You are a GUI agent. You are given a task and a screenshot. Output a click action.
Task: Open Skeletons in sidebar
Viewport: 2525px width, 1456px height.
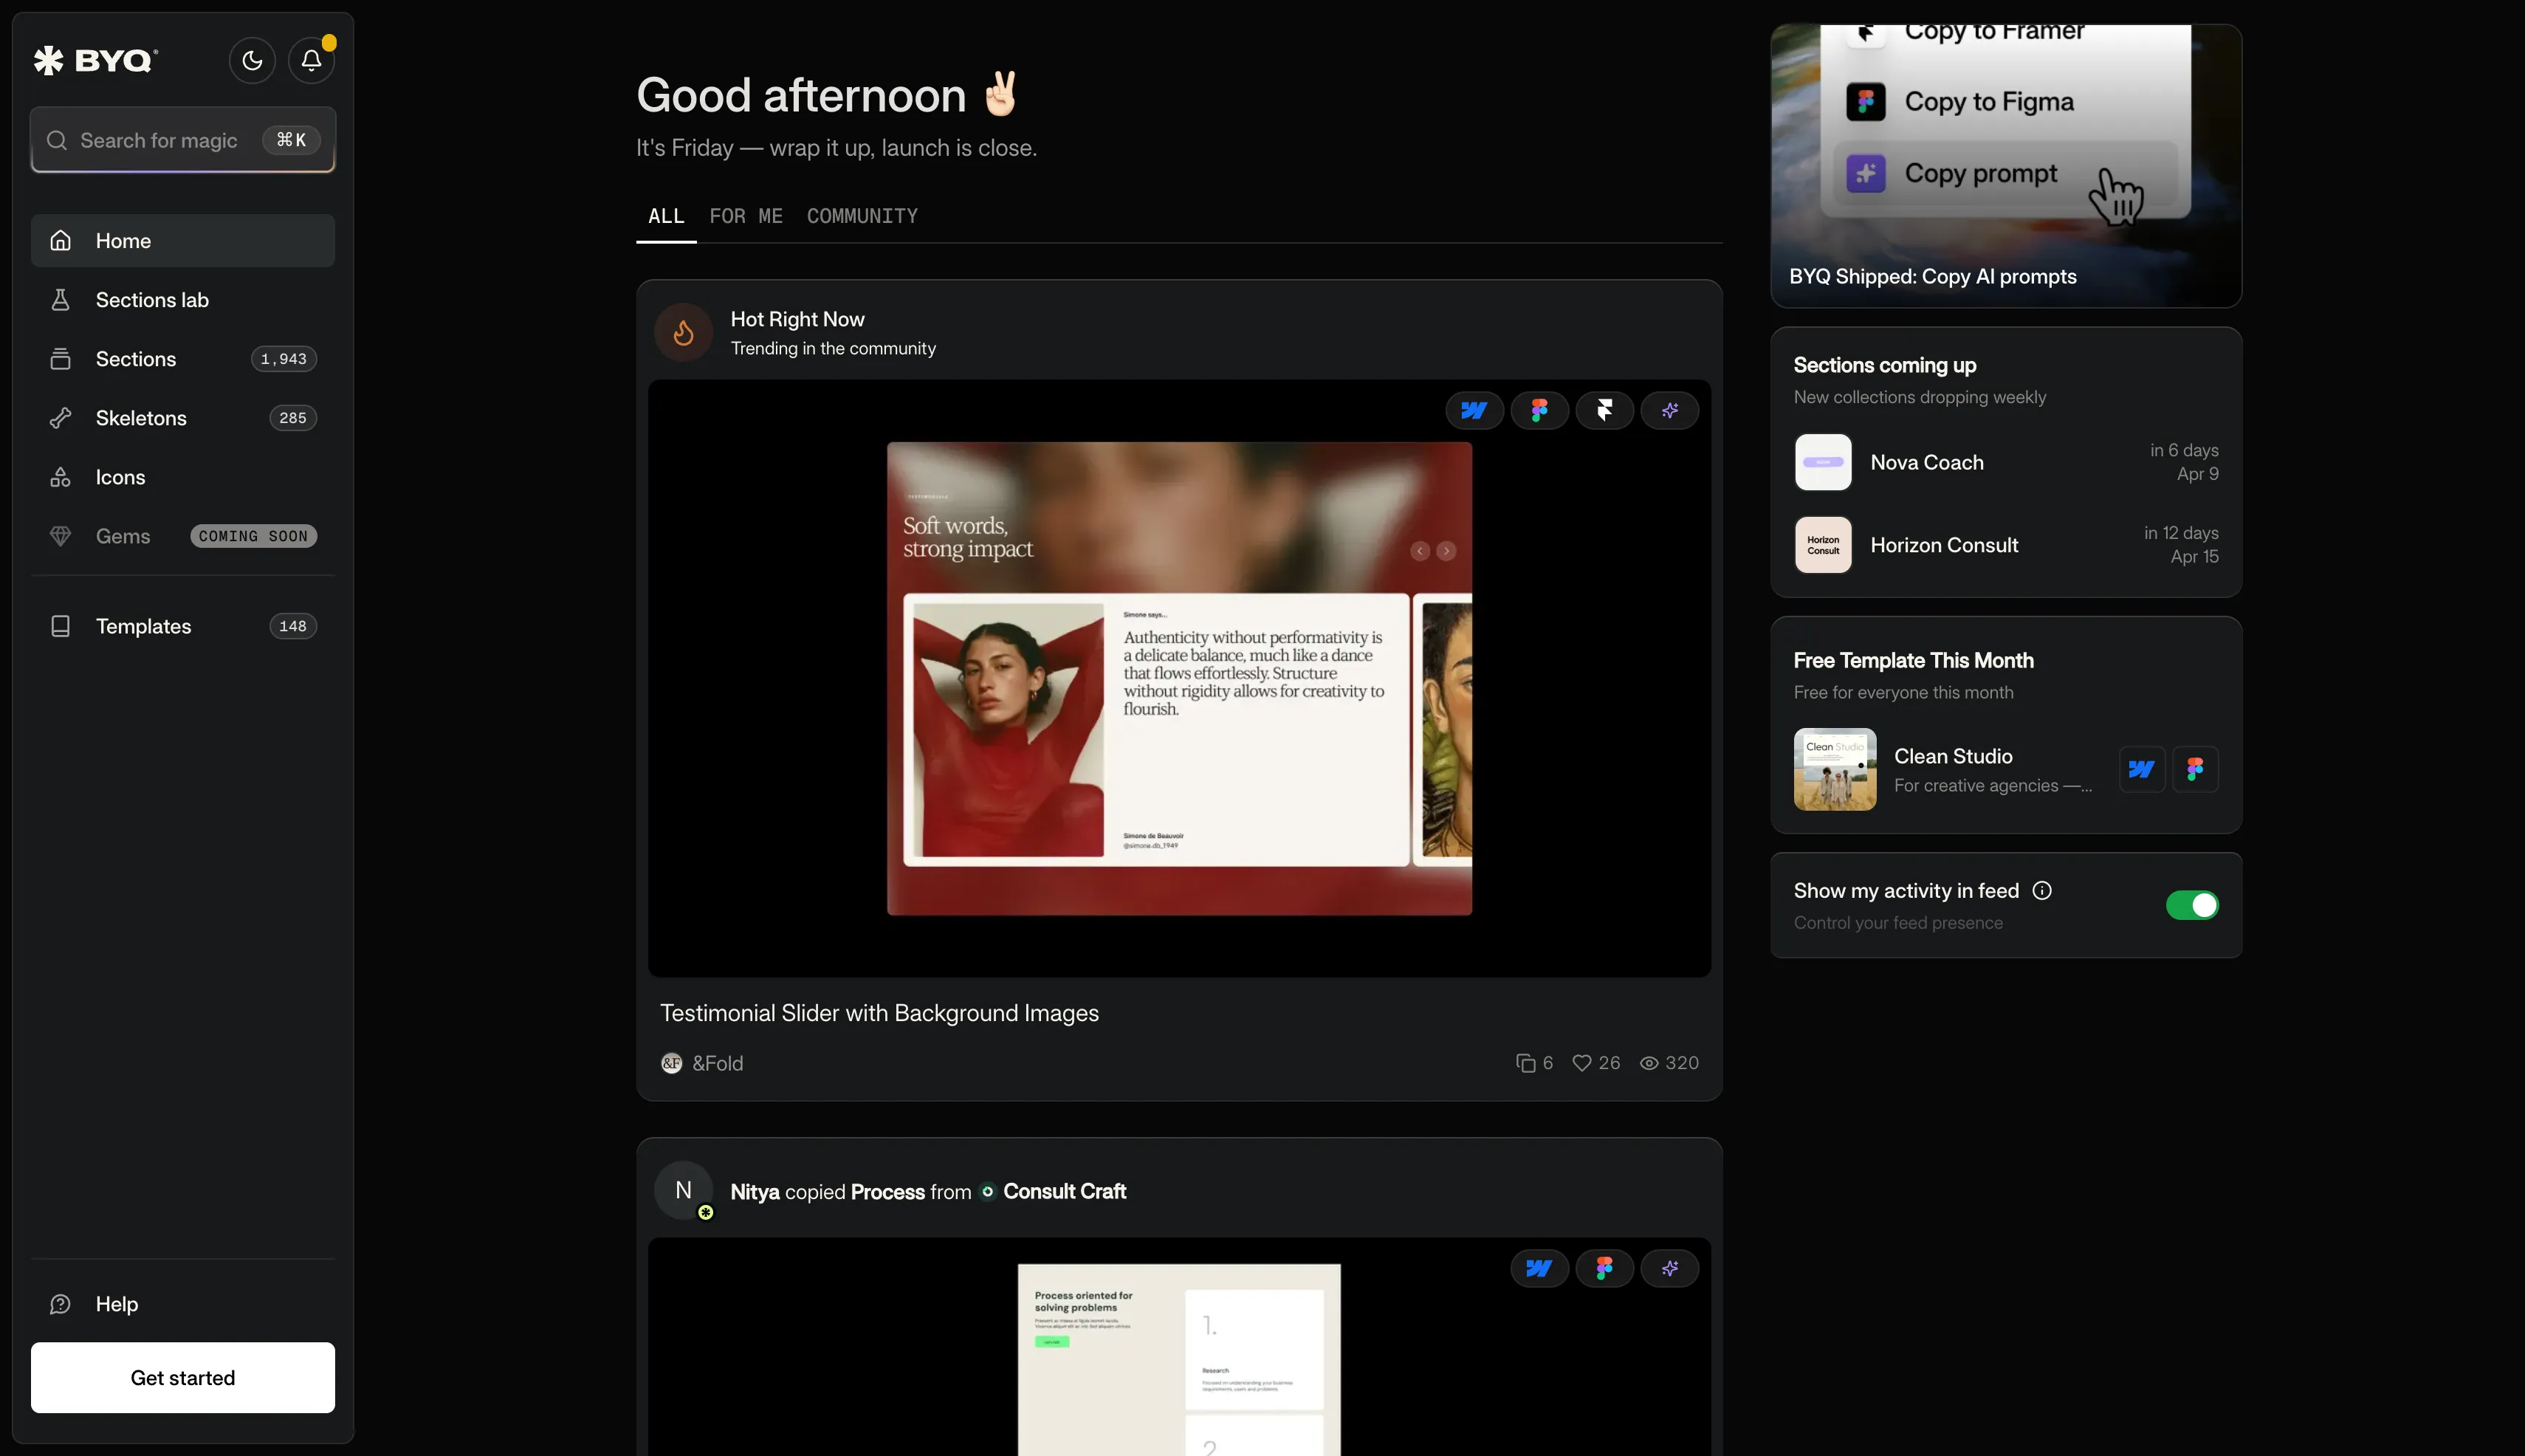(141, 418)
